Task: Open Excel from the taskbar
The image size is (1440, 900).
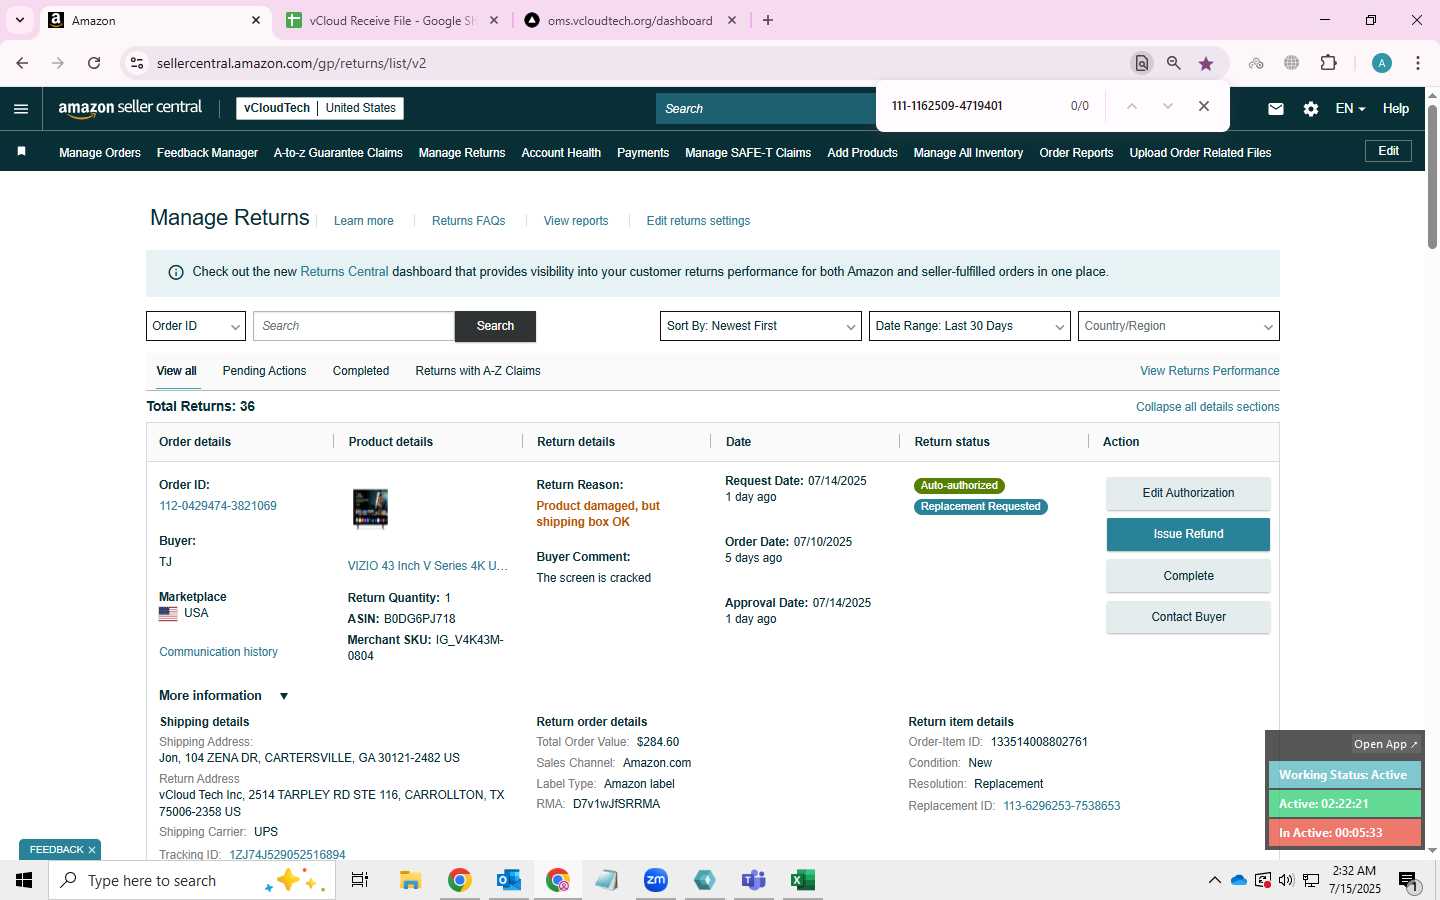Action: pyautogui.click(x=802, y=880)
